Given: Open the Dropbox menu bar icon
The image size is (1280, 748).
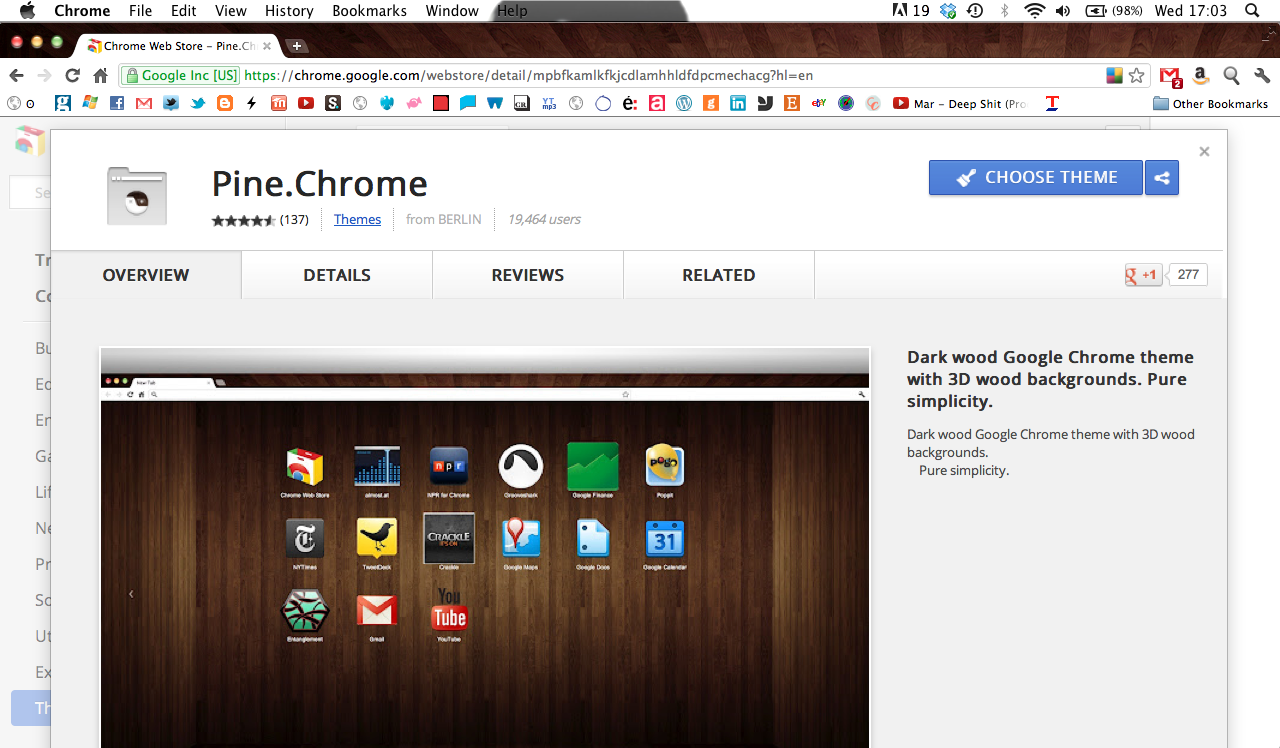Looking at the screenshot, I should click(x=948, y=11).
